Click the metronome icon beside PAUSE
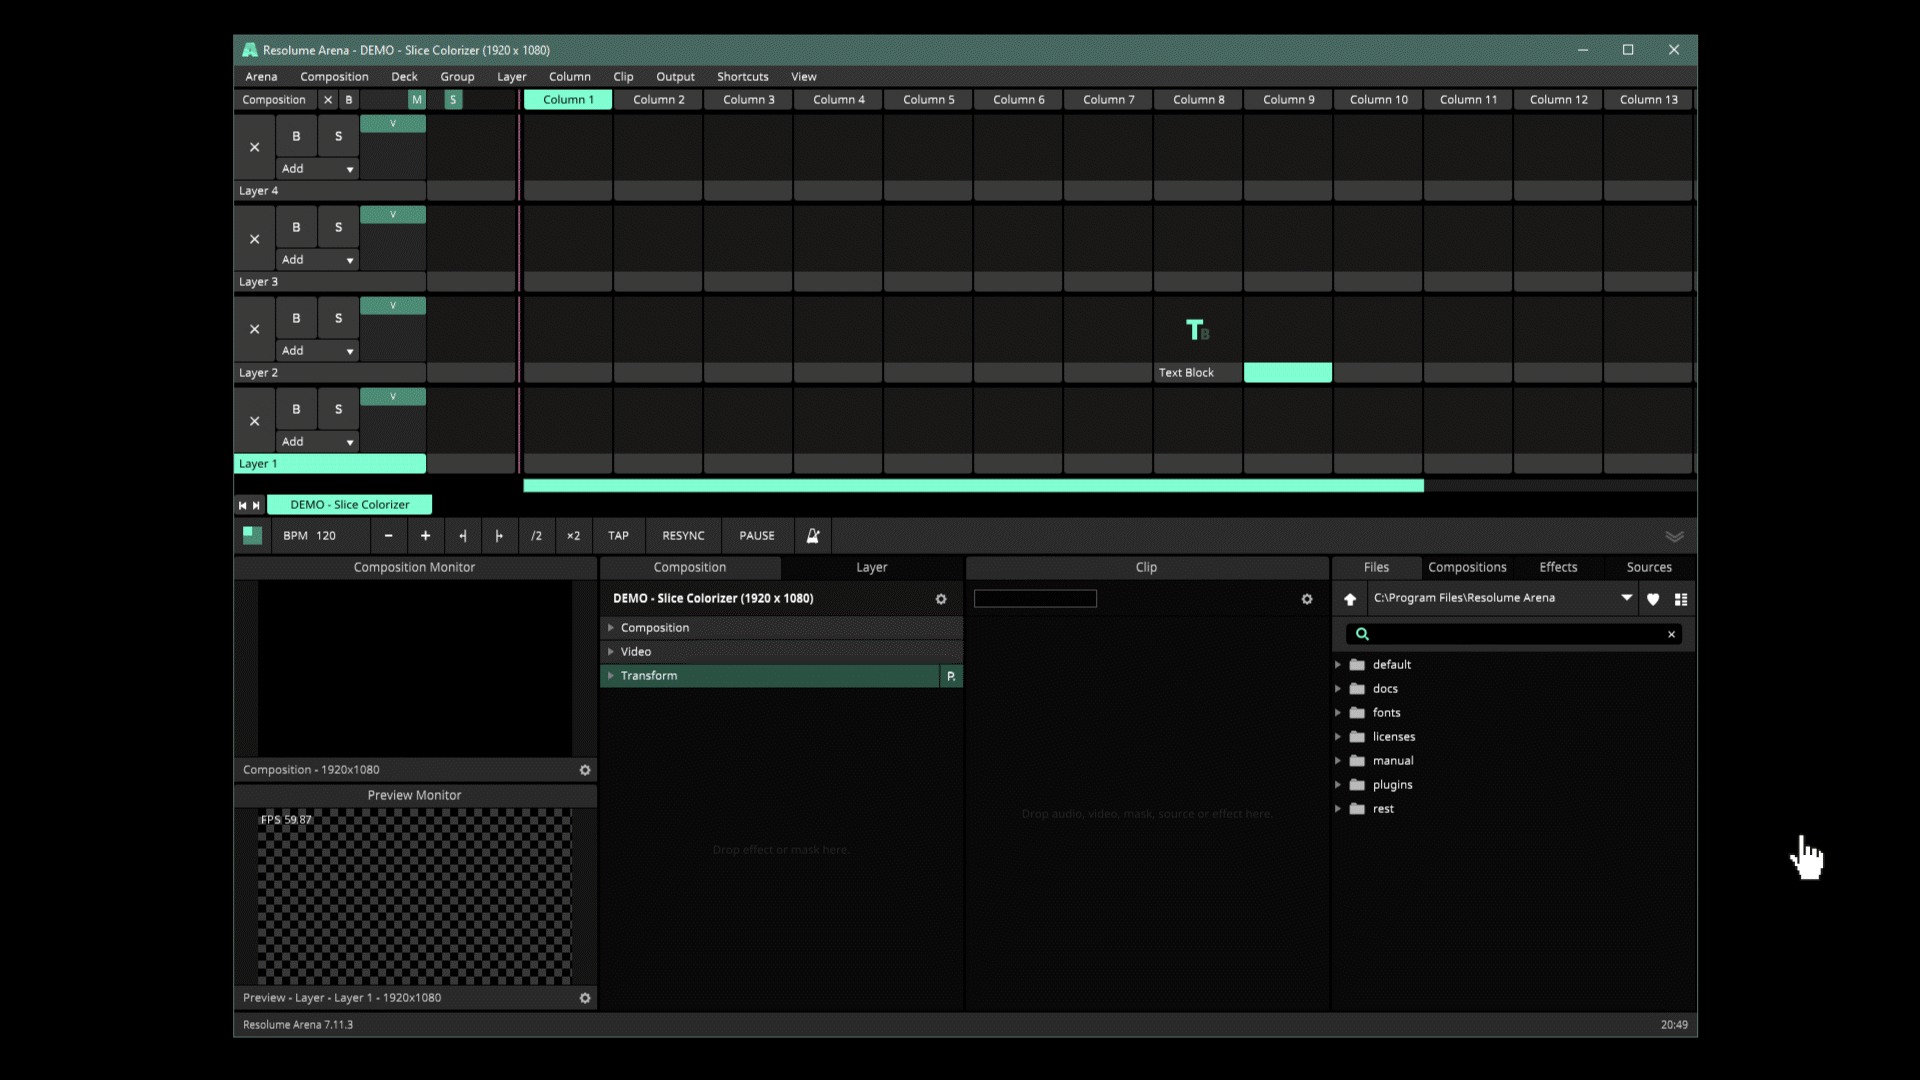The image size is (1920, 1080). tap(813, 536)
